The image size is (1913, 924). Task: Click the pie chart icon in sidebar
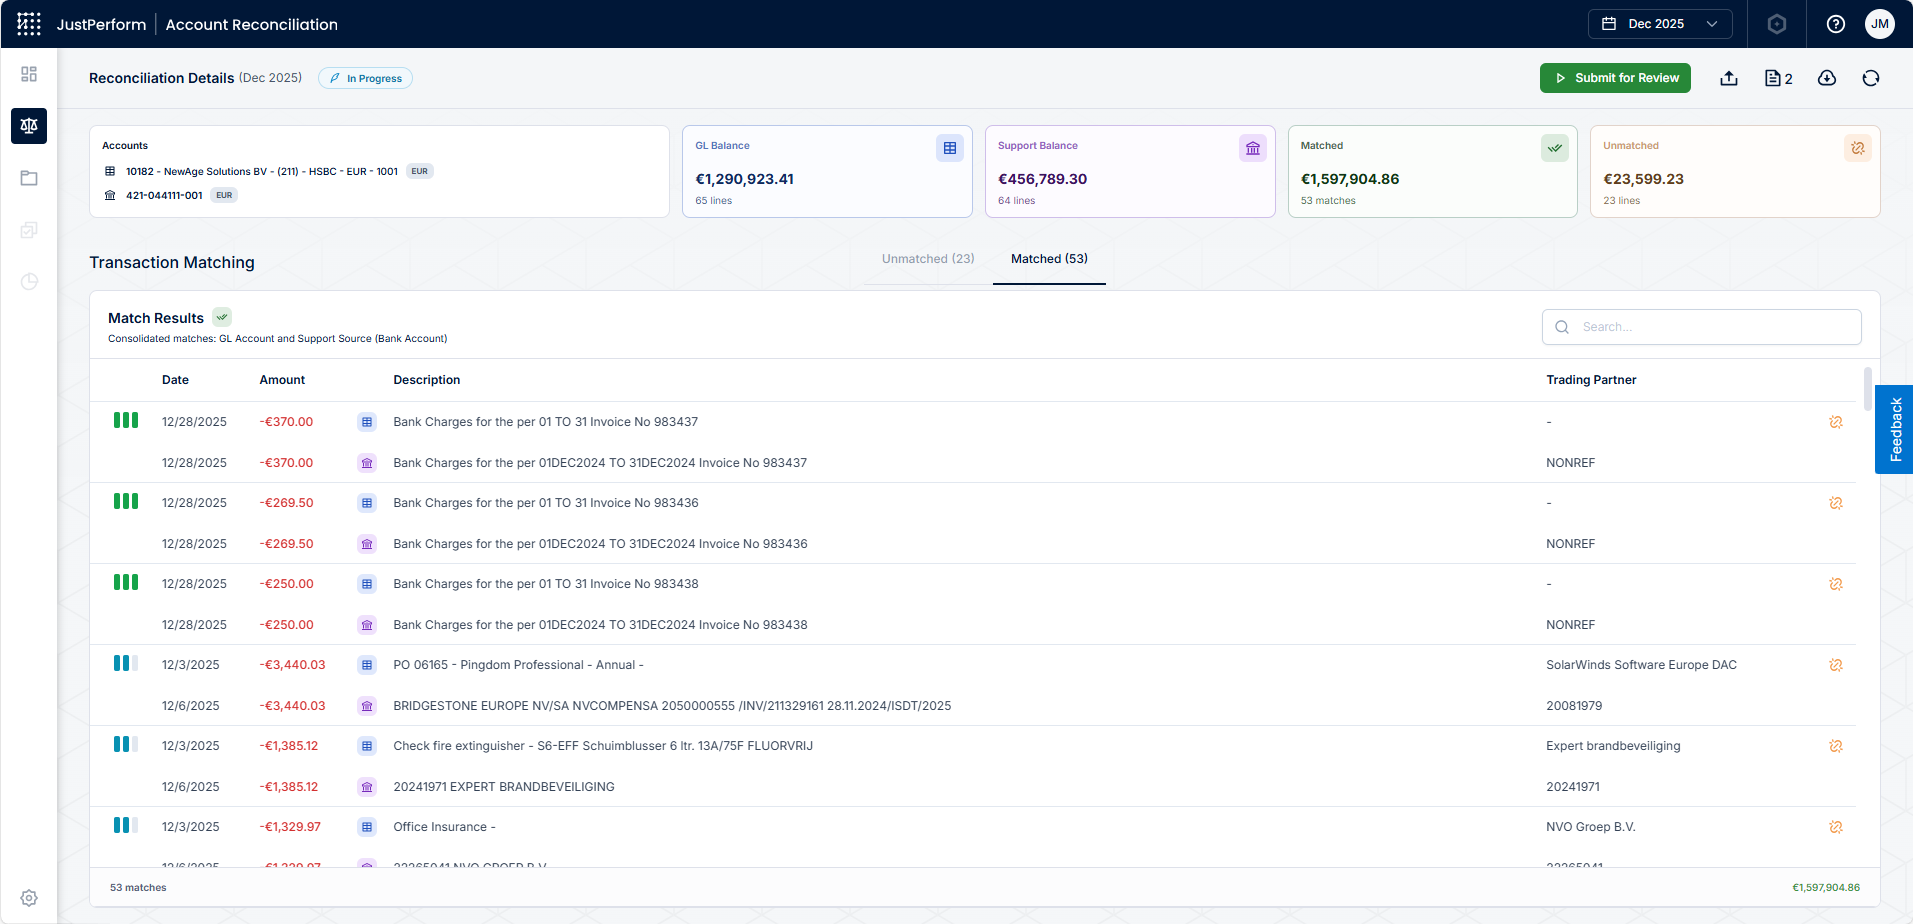(29, 282)
